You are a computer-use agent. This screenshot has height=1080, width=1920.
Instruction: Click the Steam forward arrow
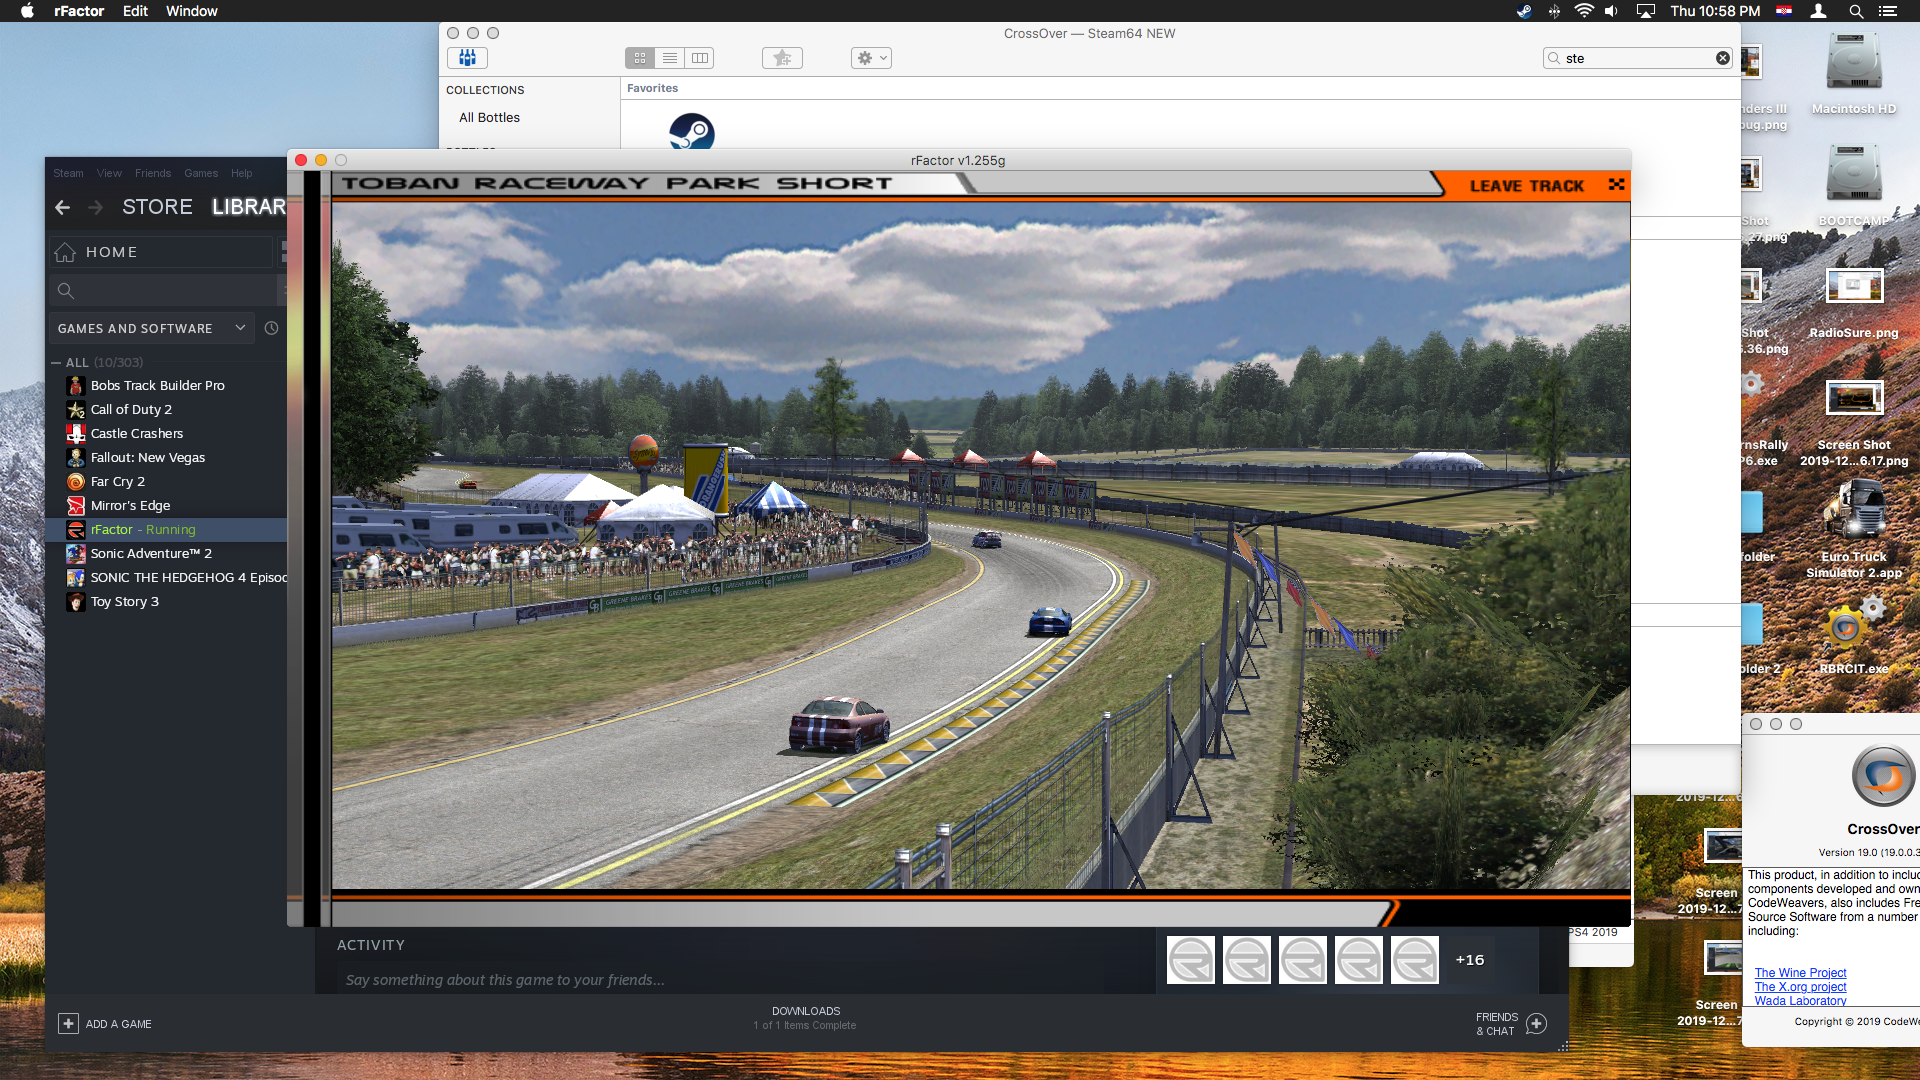coord(96,207)
